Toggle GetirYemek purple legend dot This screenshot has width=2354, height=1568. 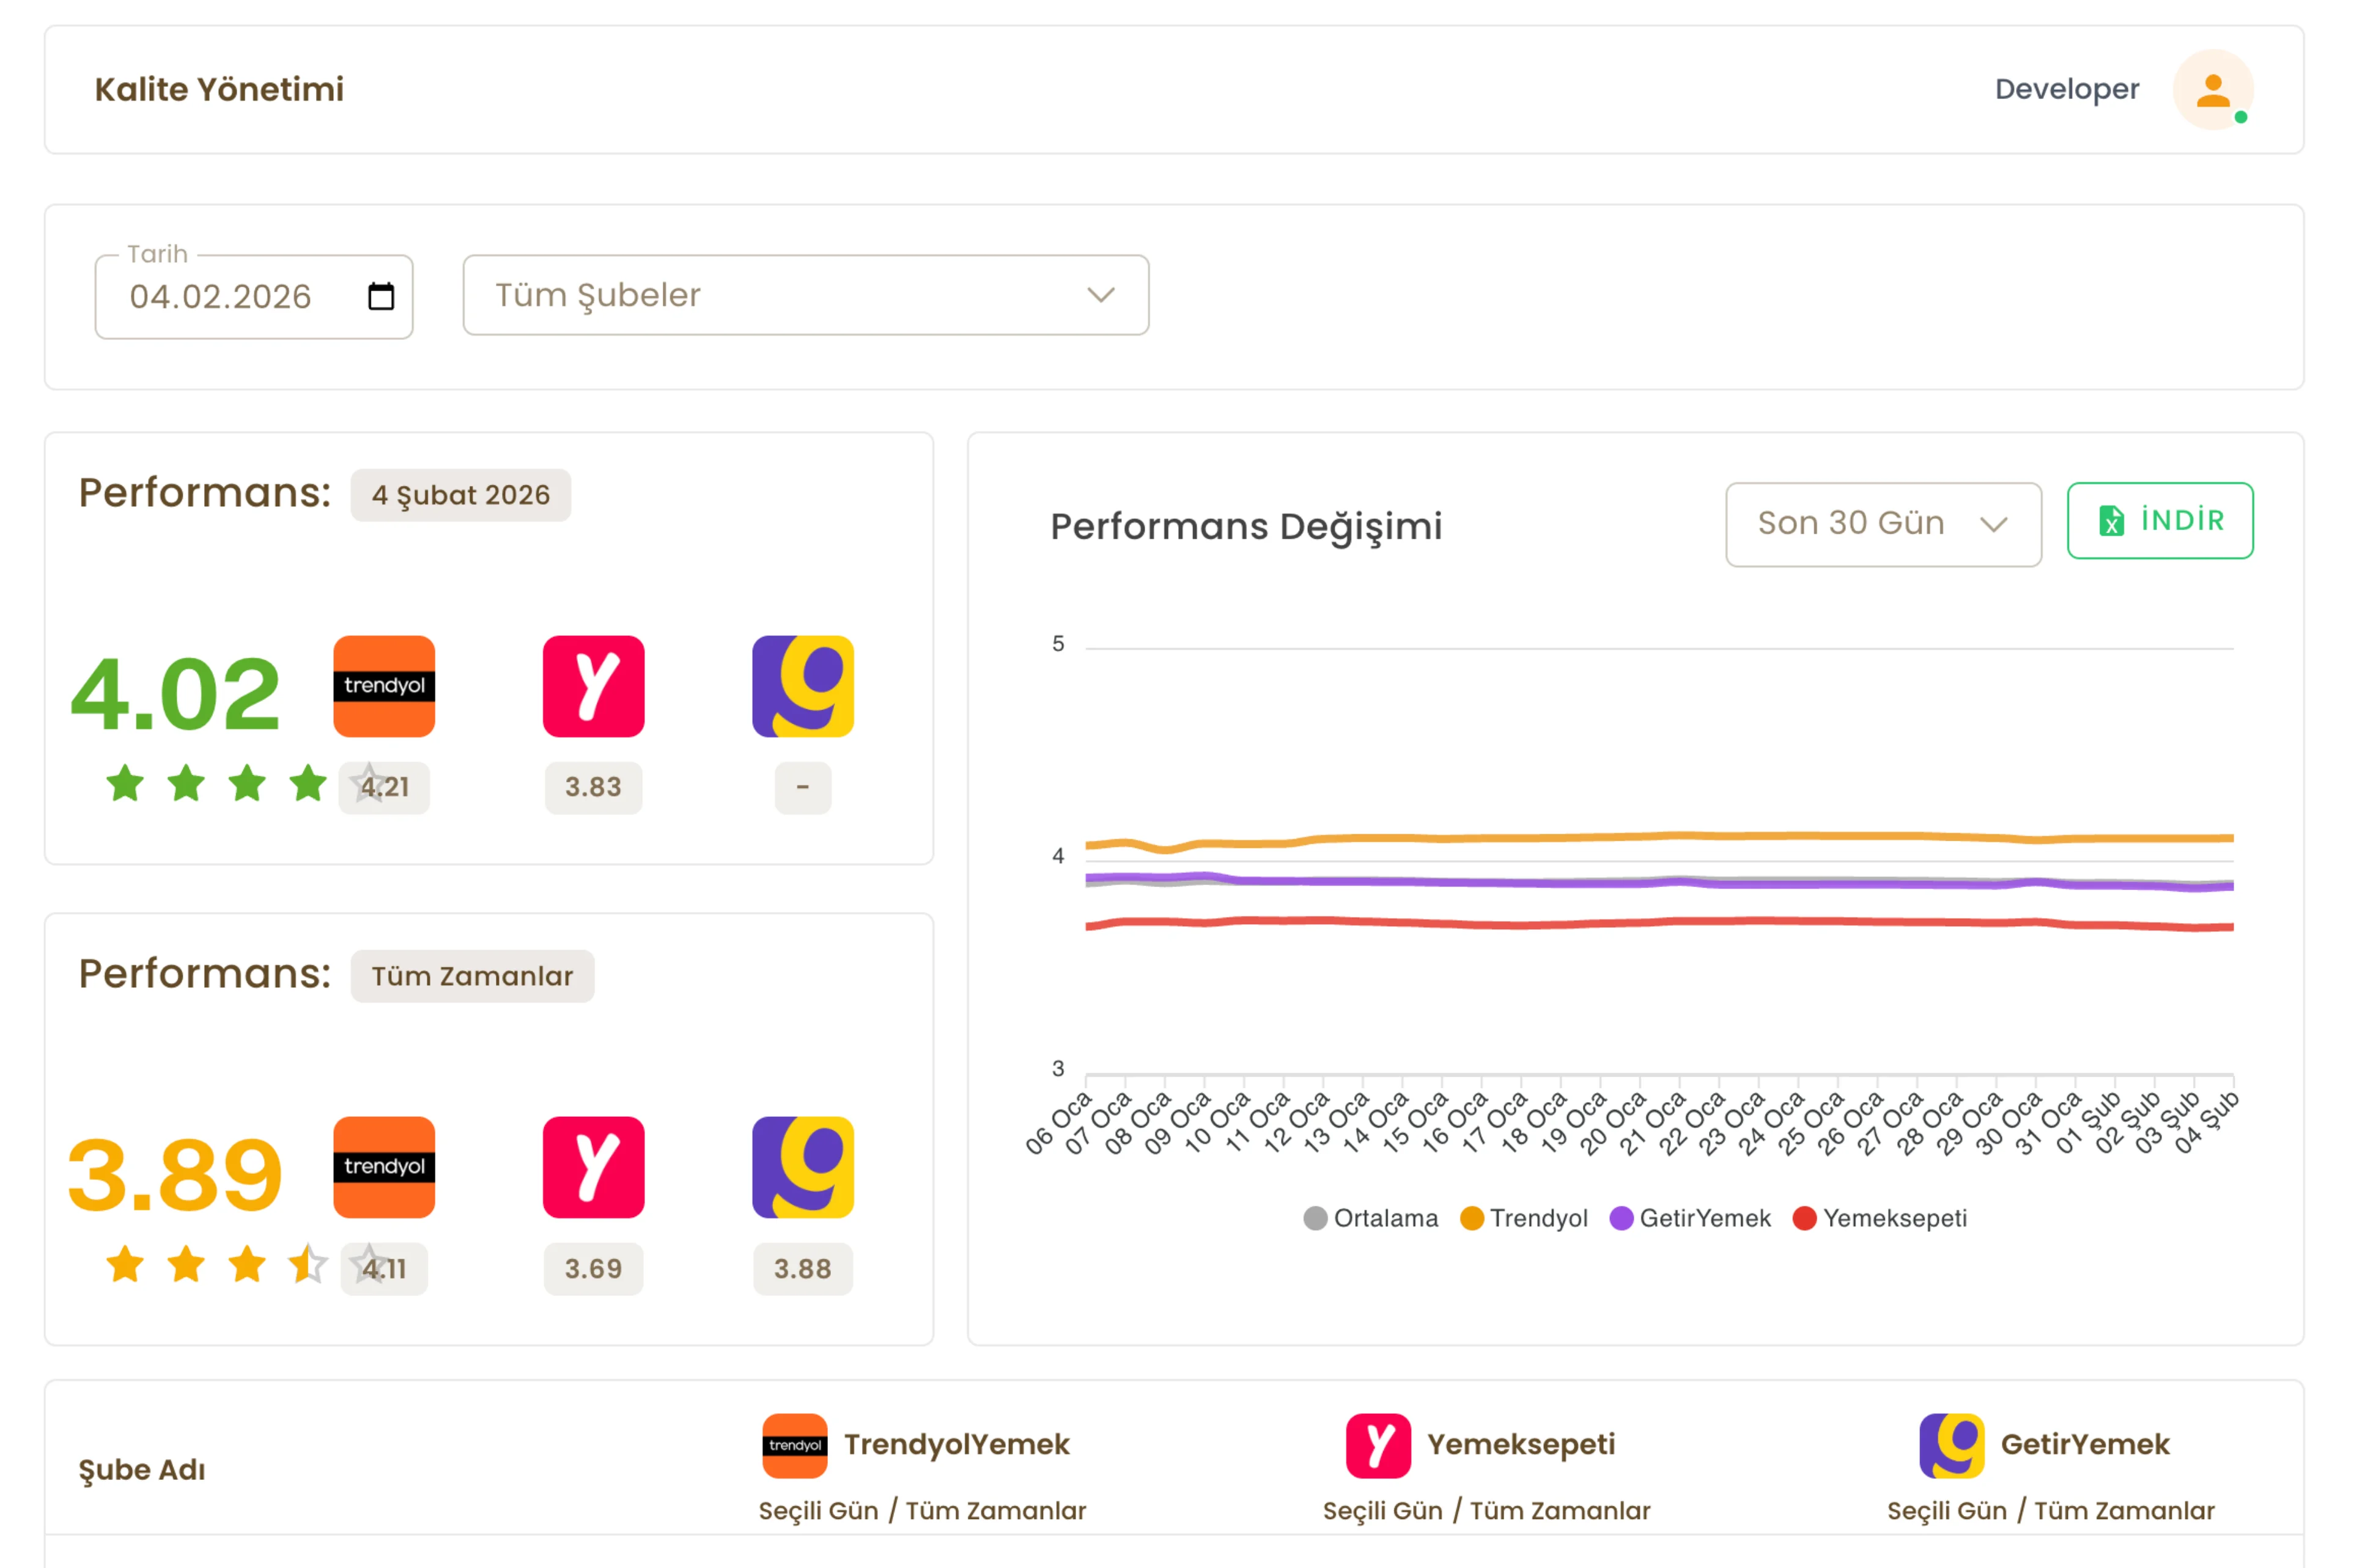[1621, 1218]
